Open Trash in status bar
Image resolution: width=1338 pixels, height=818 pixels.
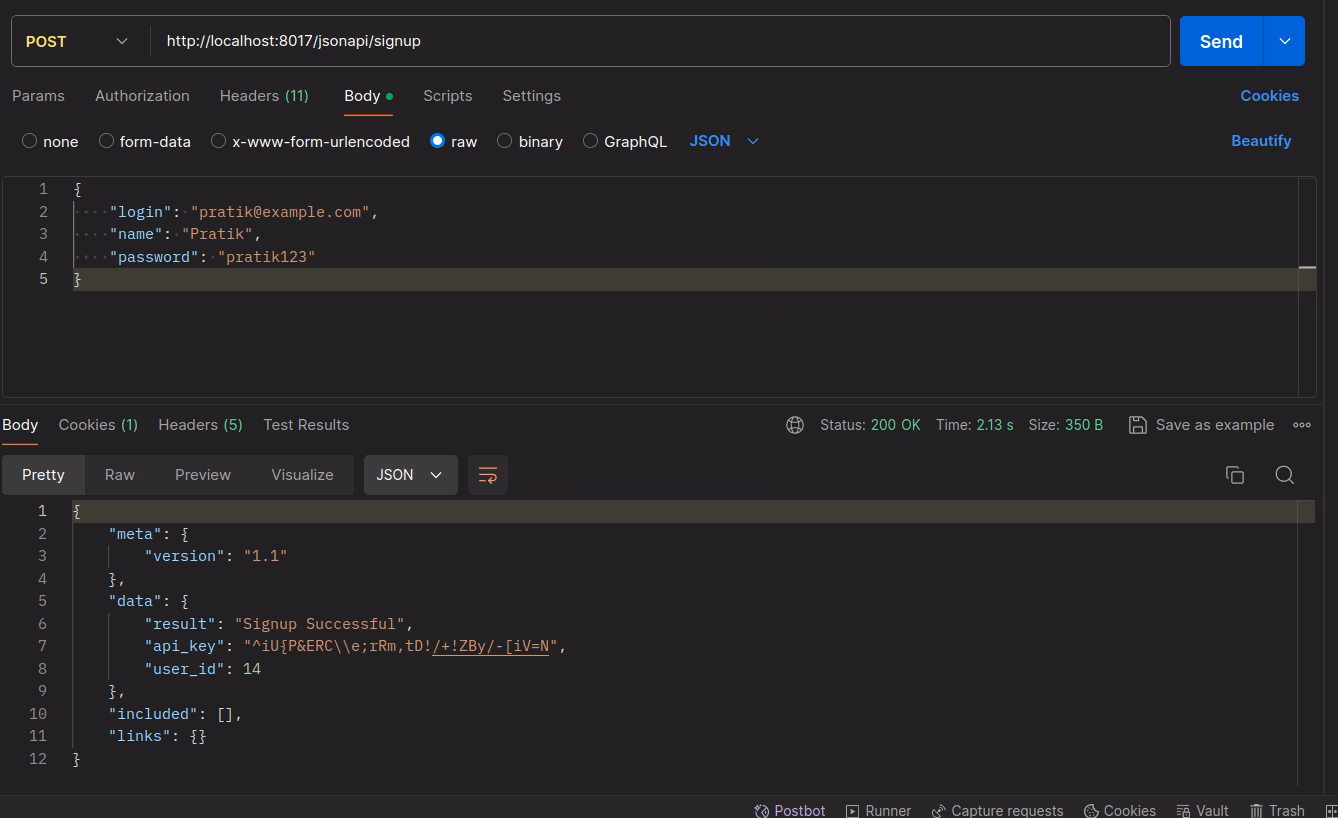click(1277, 810)
